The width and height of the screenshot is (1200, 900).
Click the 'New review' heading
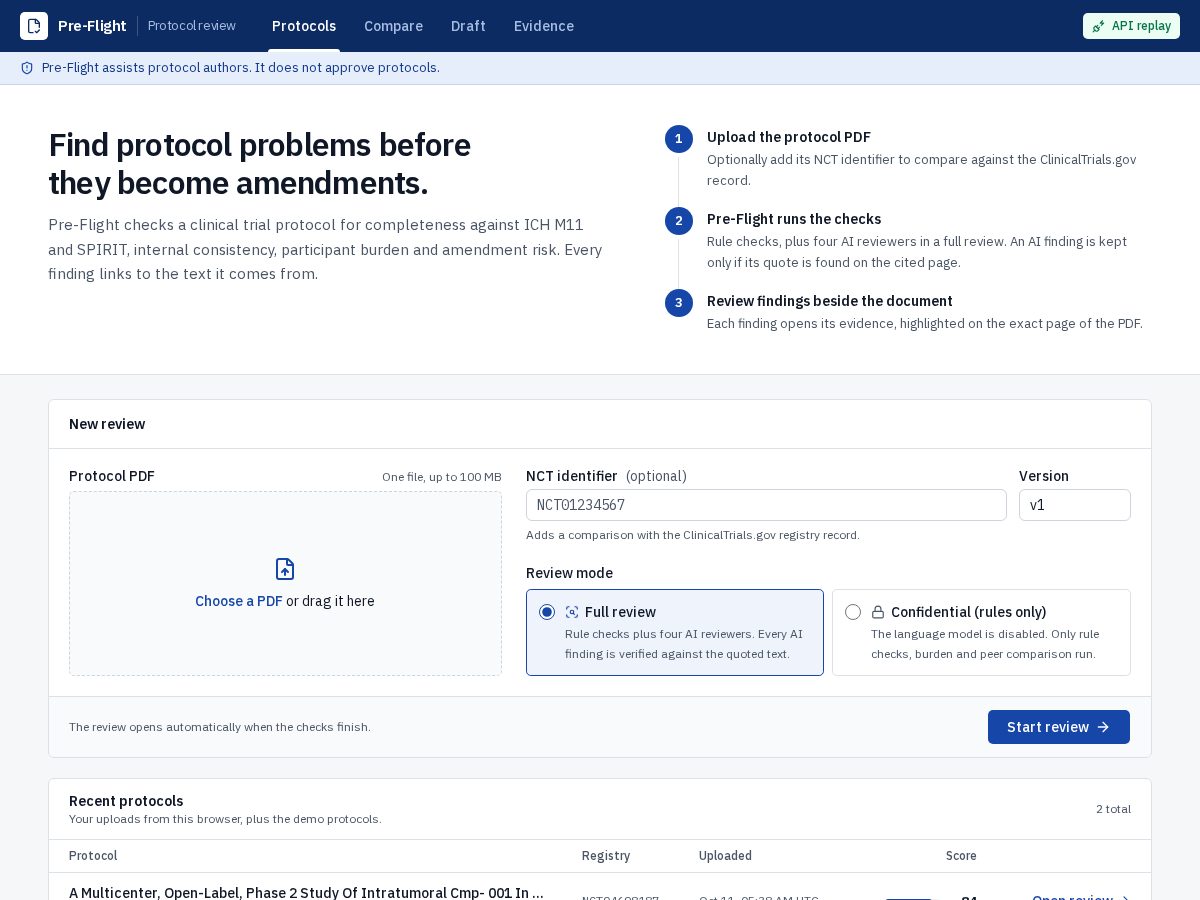click(x=107, y=424)
